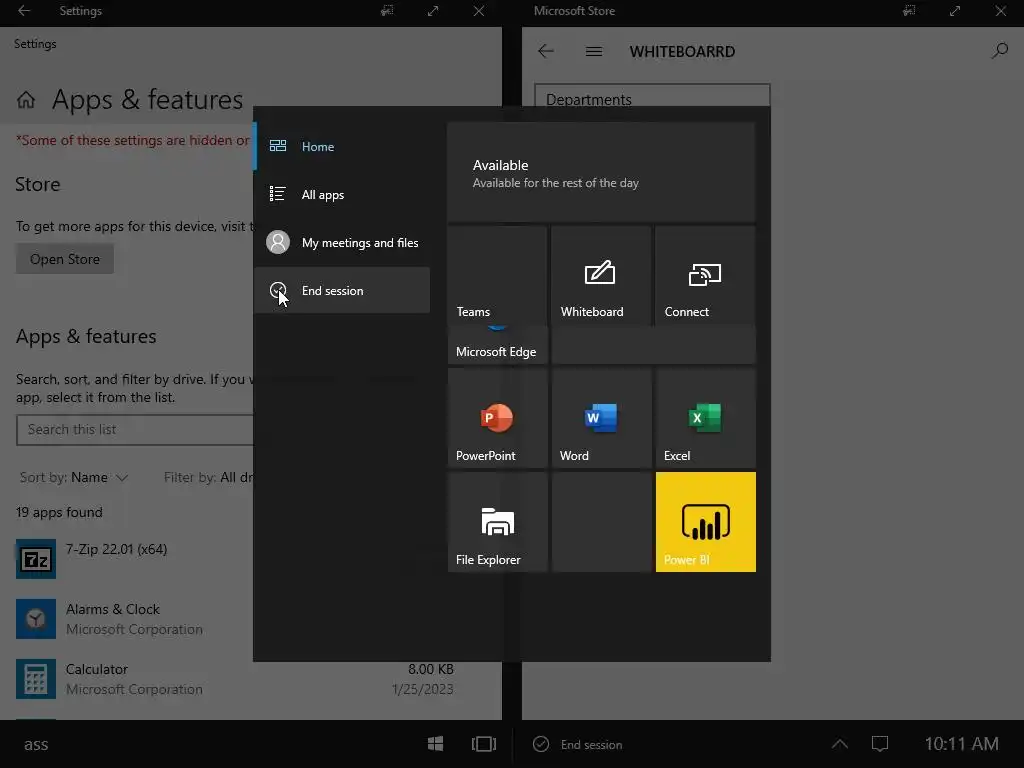Open the Word tile
The width and height of the screenshot is (1024, 768).
601,419
